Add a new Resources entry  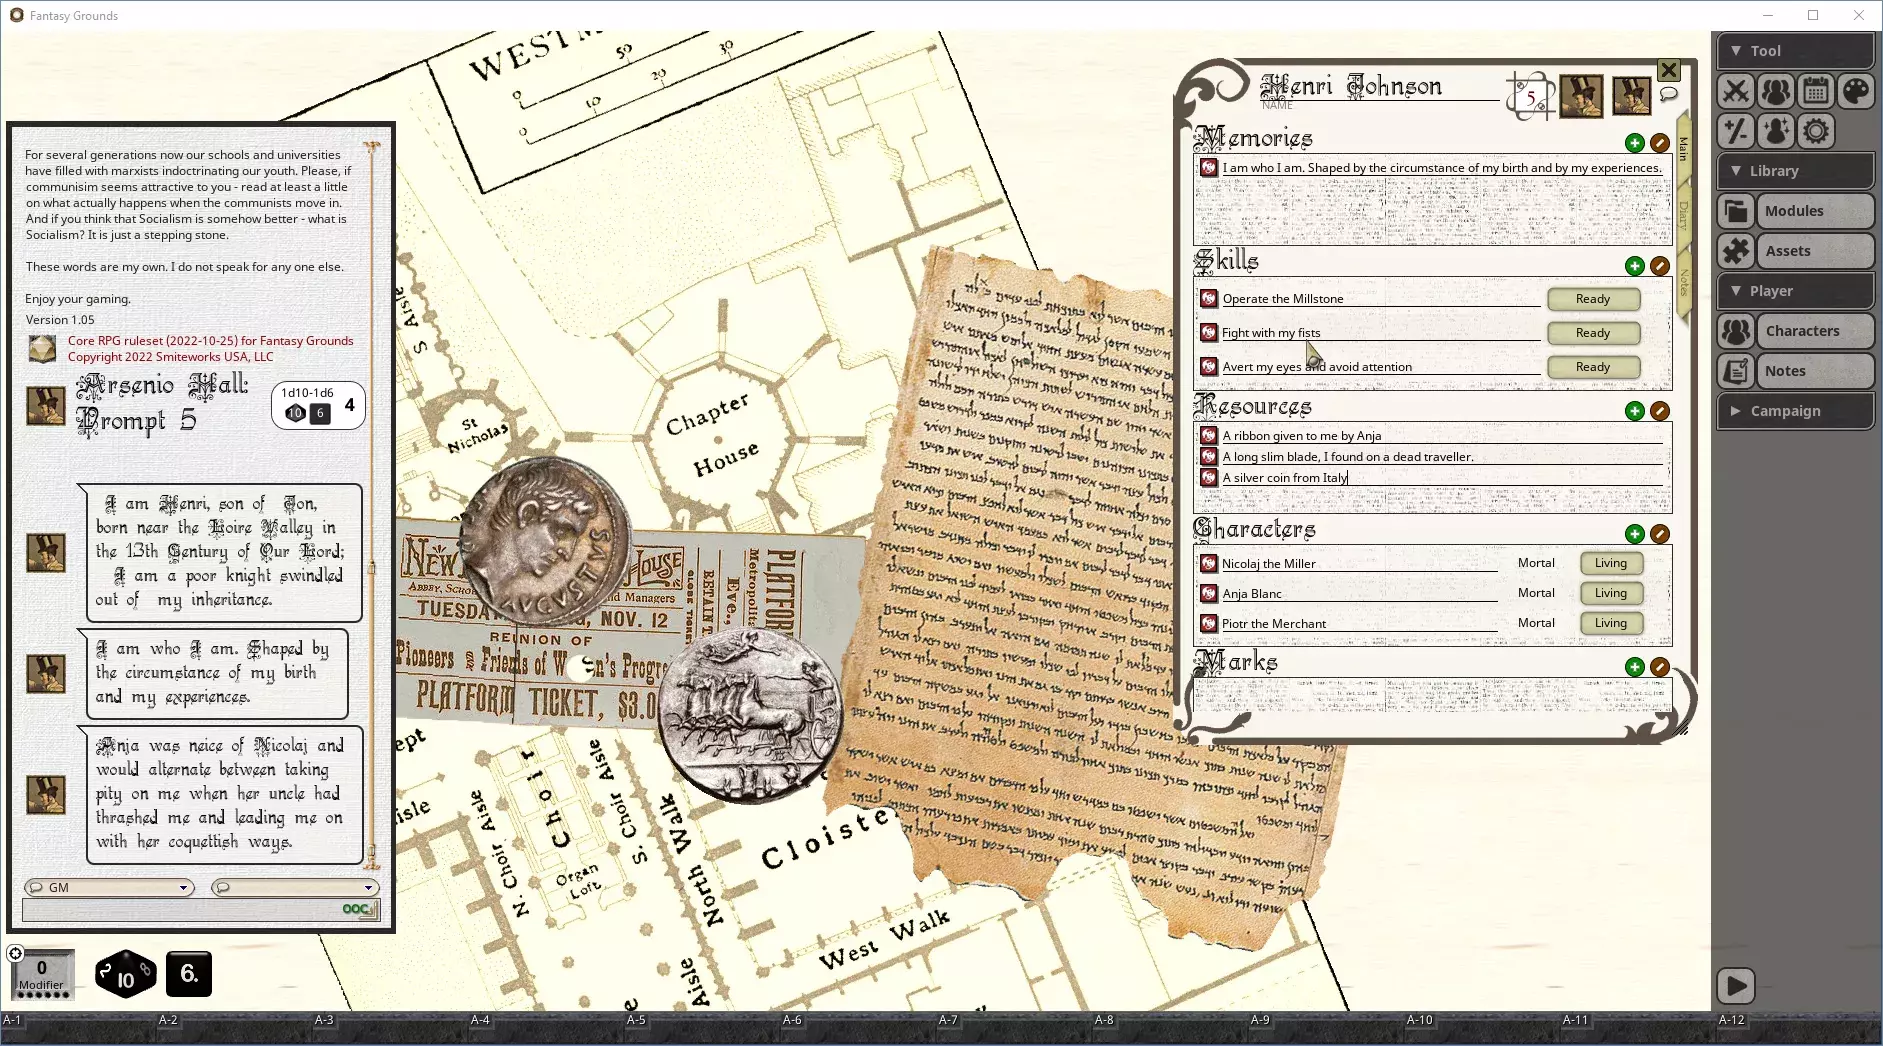coord(1635,411)
